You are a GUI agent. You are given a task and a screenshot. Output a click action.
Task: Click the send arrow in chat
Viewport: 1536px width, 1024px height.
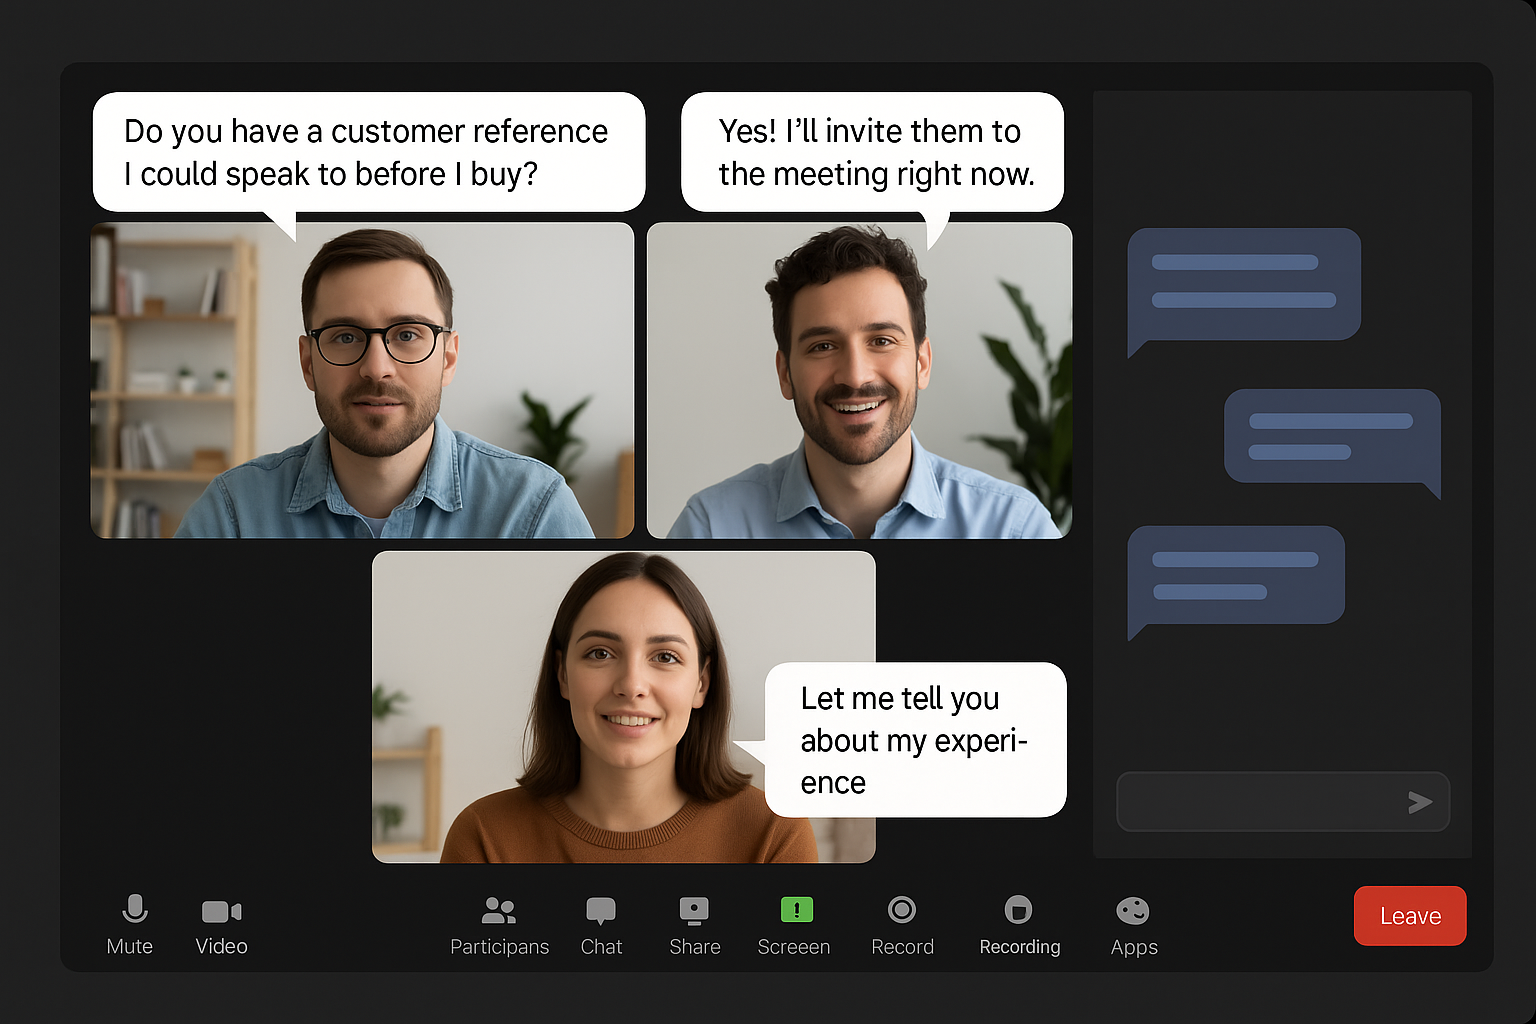pyautogui.click(x=1419, y=802)
